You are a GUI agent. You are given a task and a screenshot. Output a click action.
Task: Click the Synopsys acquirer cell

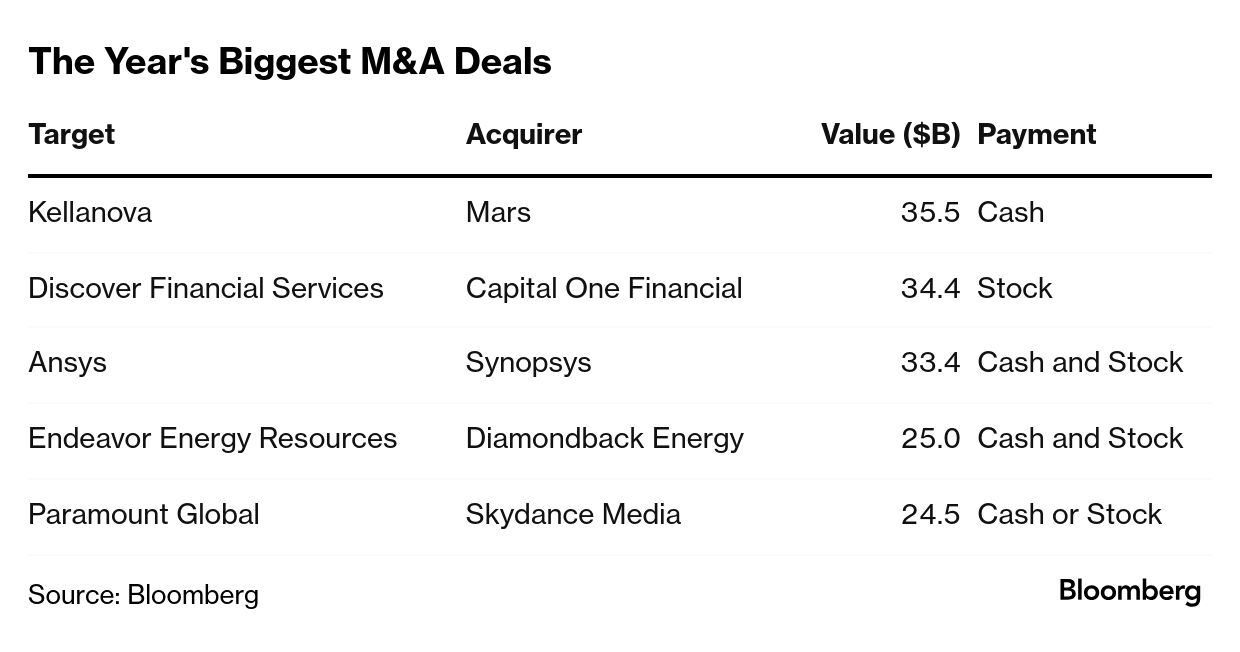pos(528,362)
